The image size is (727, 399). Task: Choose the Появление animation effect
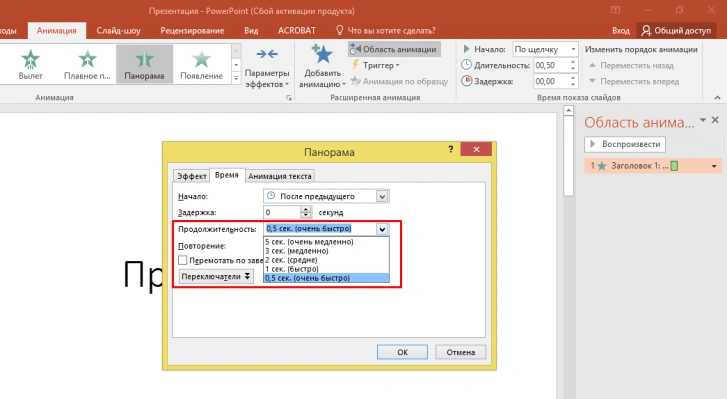pyautogui.click(x=201, y=64)
